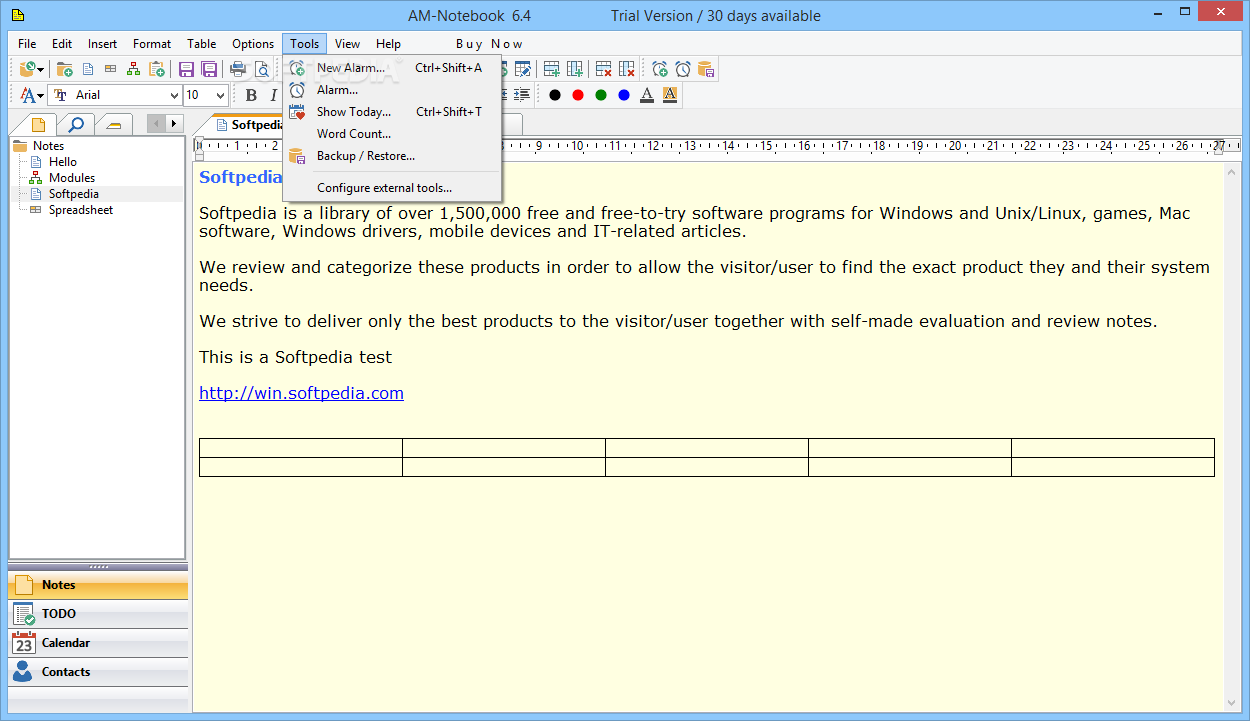Toggle Italic formatting
Screen dimensions: 1250x721
274,95
